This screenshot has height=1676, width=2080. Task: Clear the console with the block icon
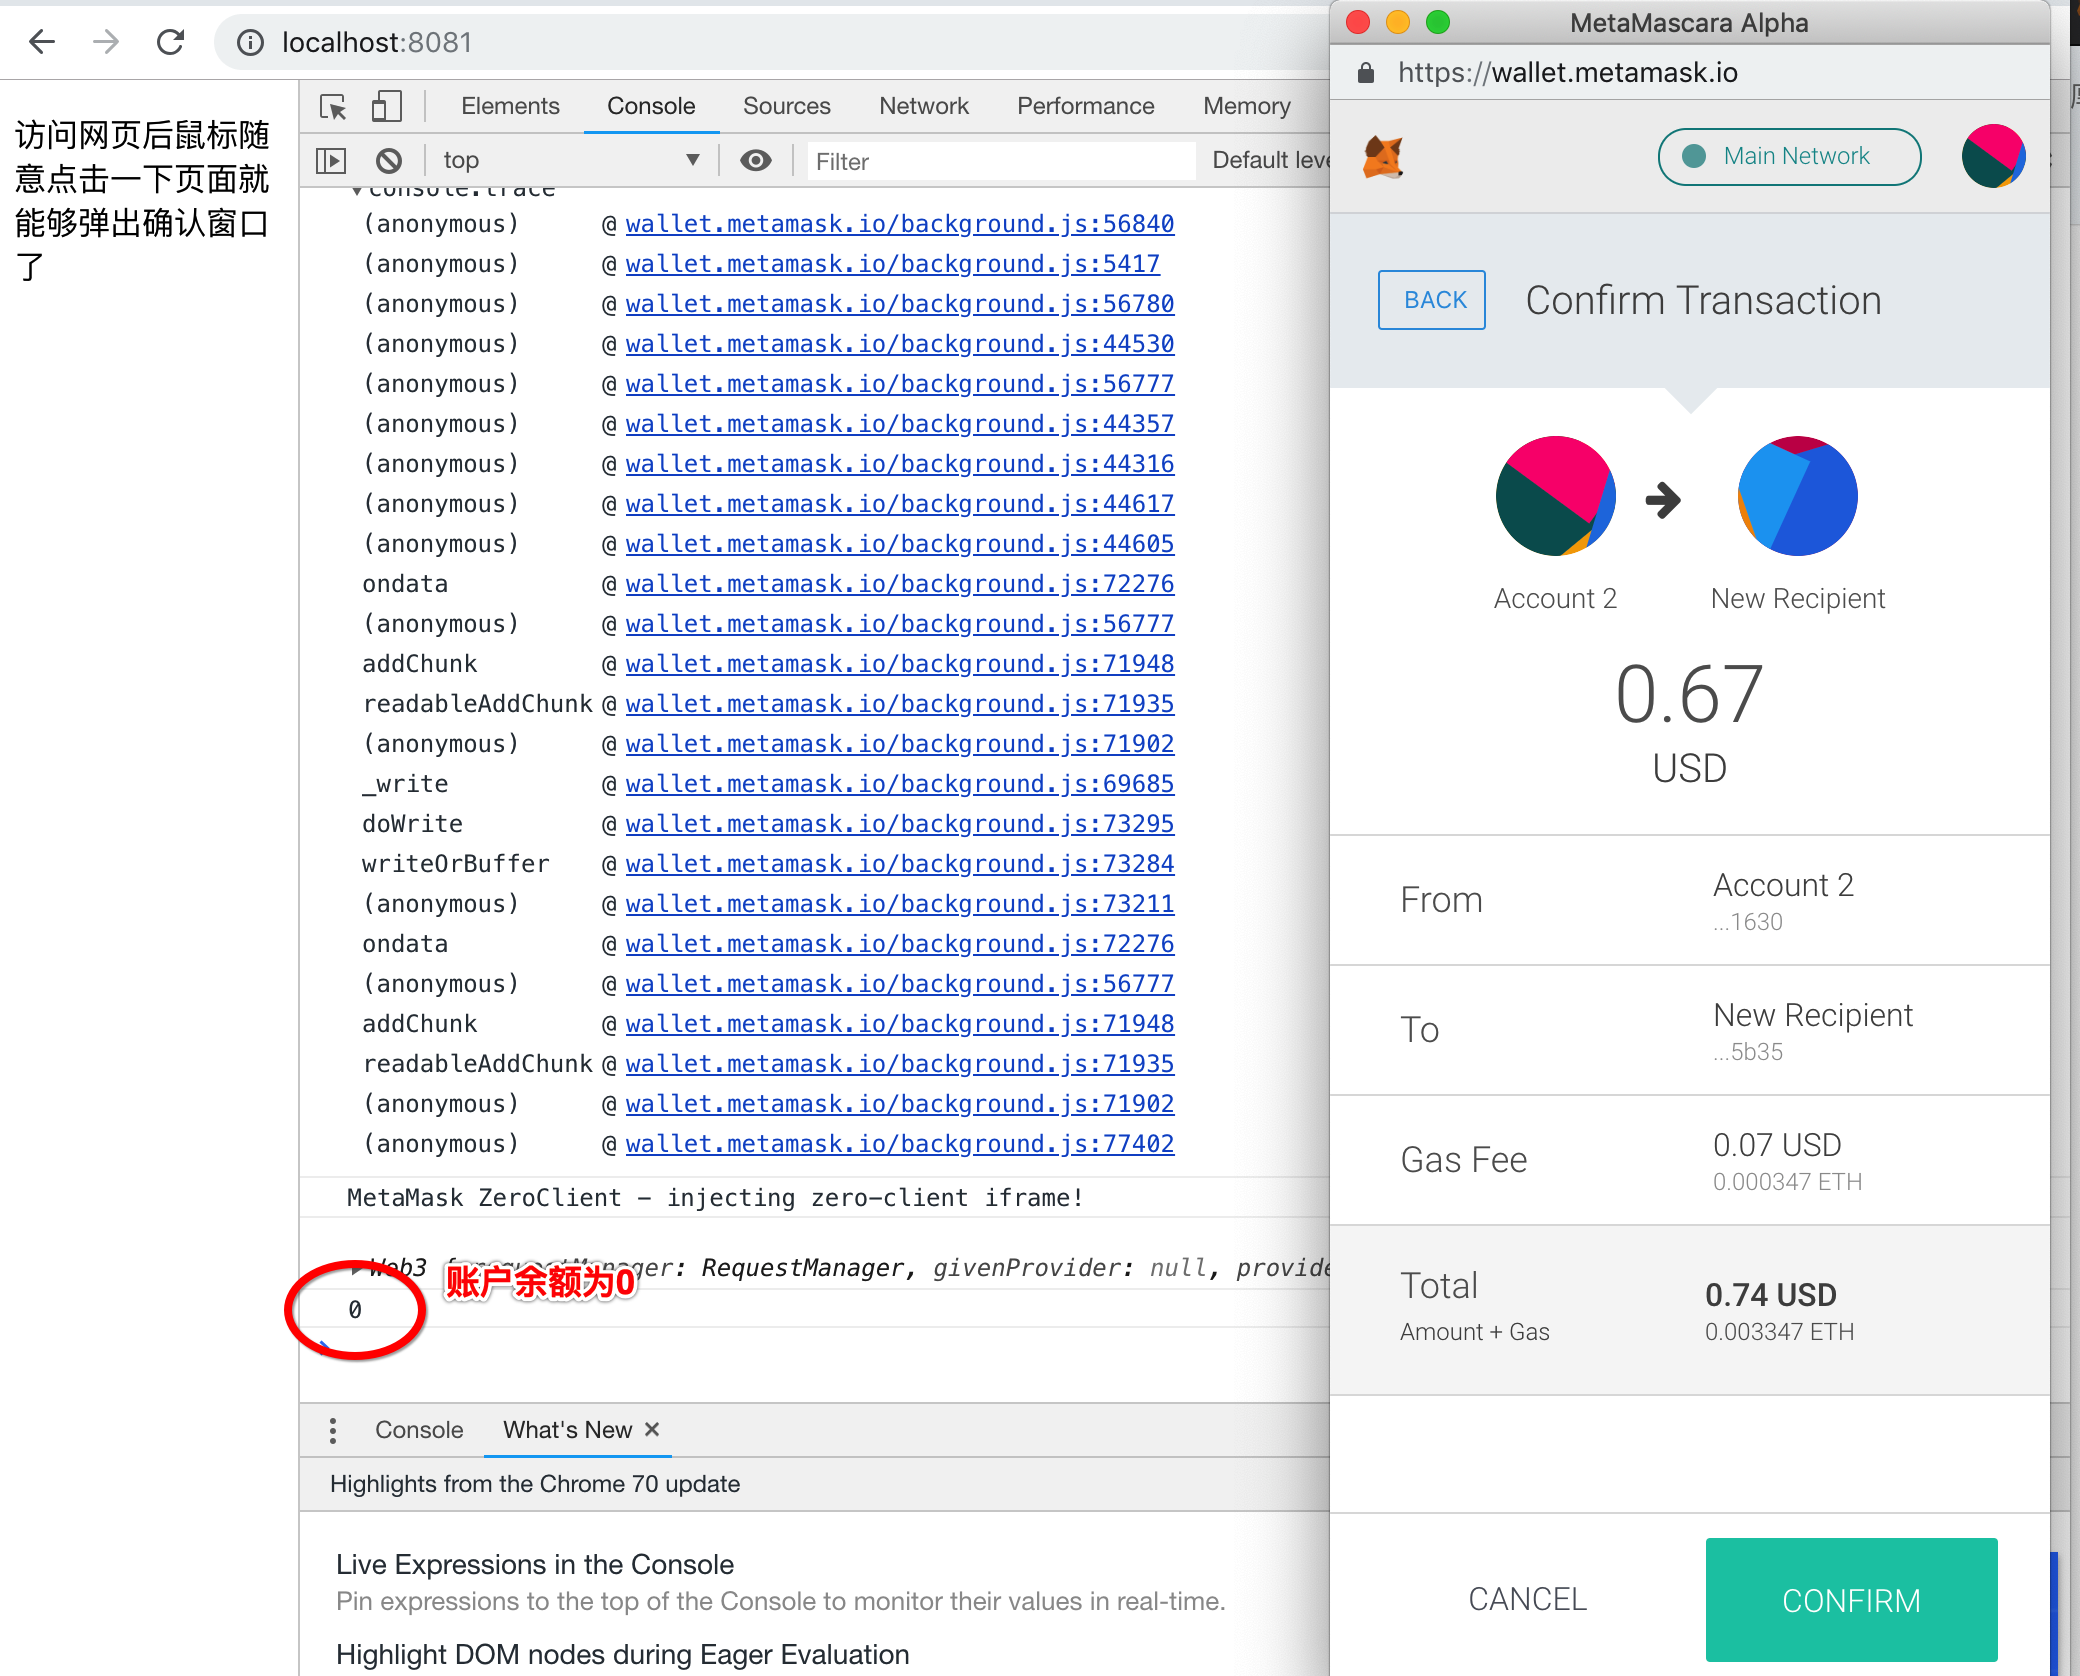click(389, 160)
